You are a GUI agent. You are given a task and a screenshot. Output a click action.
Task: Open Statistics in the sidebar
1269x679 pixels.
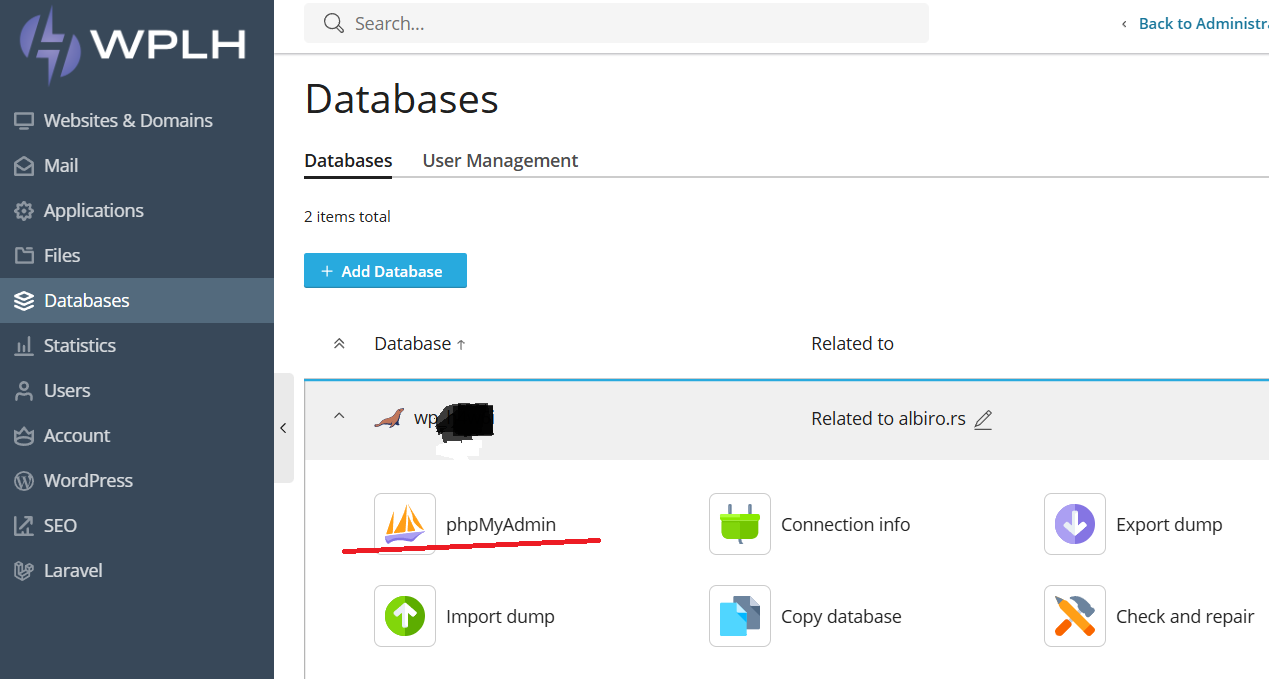pyautogui.click(x=80, y=345)
